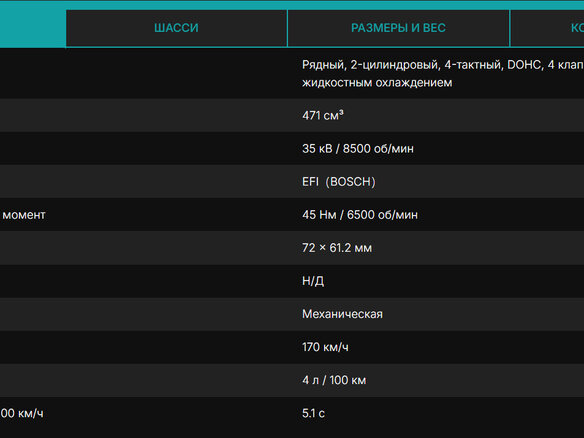584x438 pixels.
Task: Click the 5.1 с acceleration value
Action: (313, 413)
